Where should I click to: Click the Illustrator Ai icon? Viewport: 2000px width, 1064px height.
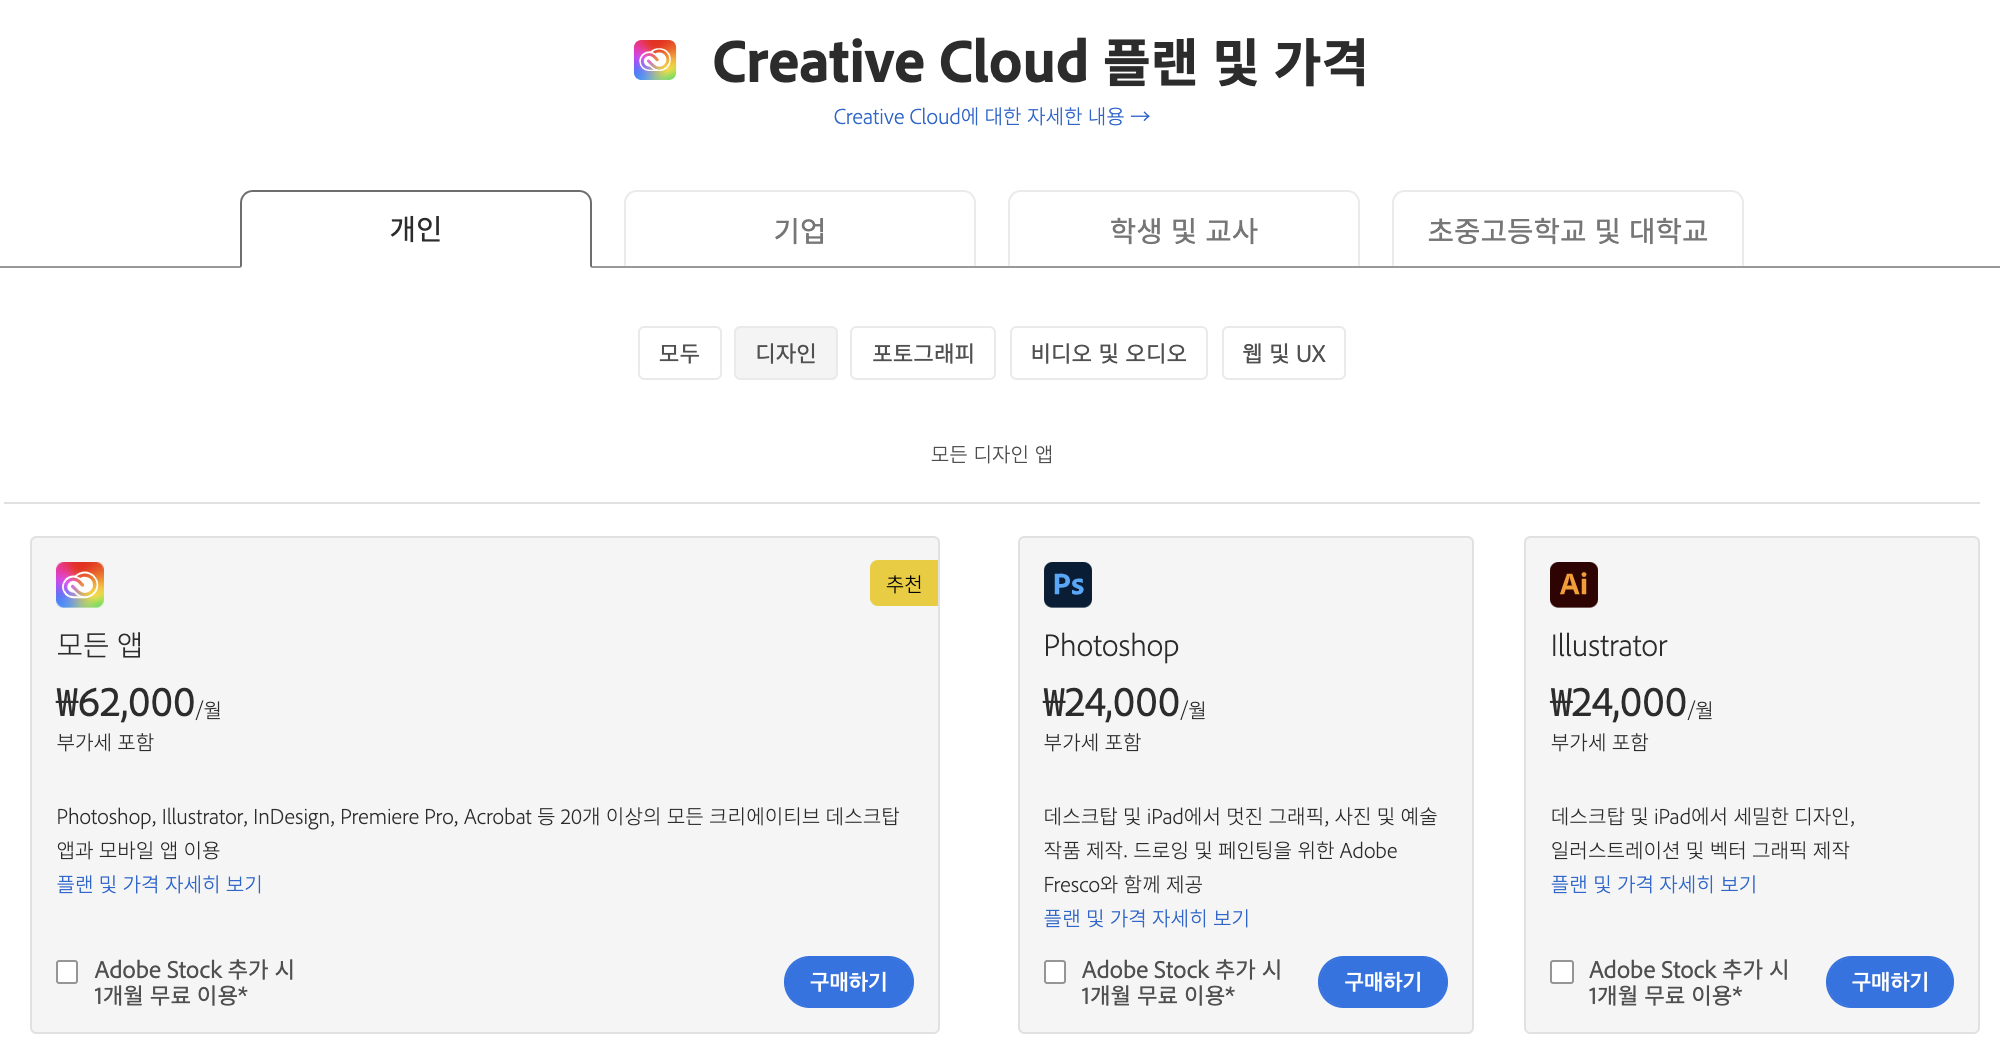point(1574,585)
